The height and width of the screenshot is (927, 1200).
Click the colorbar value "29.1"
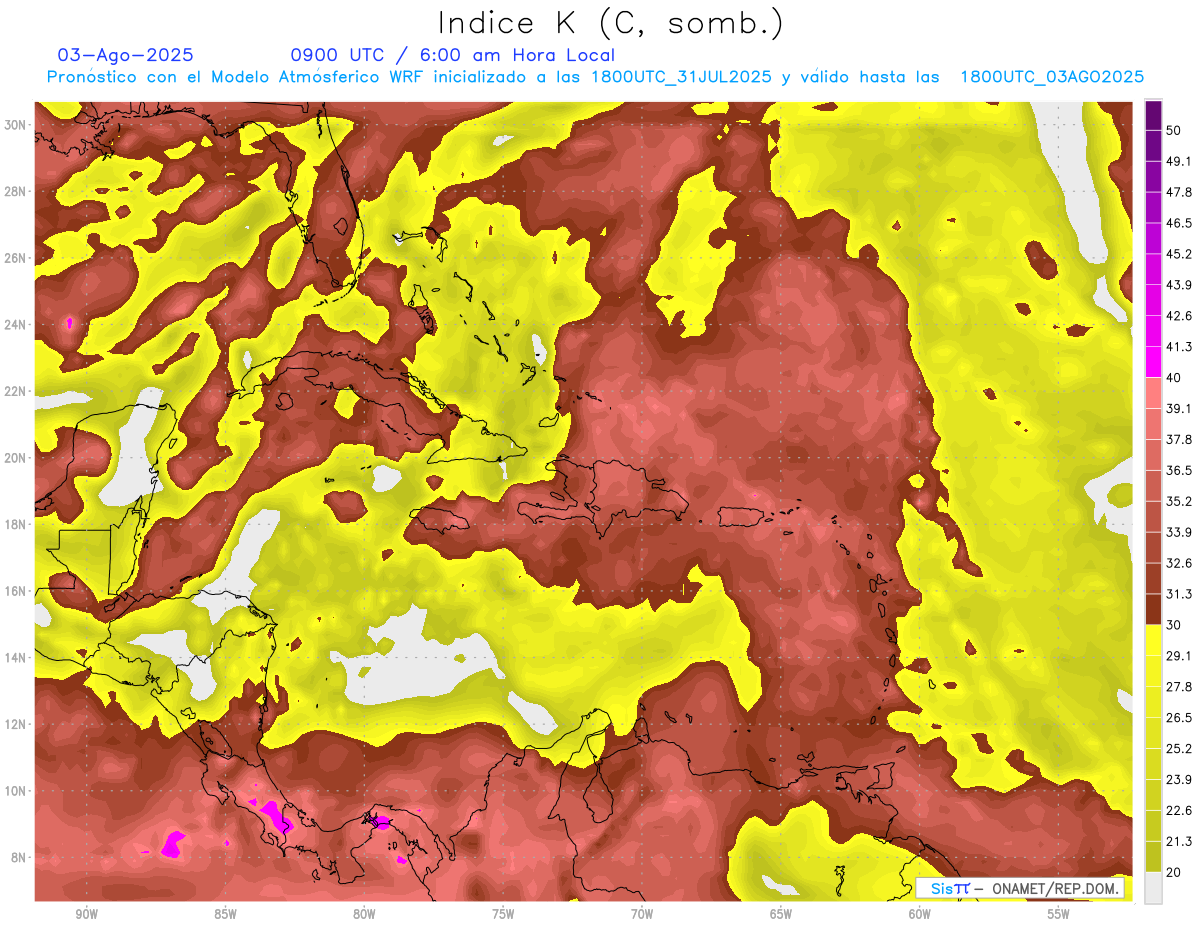coord(1178,656)
